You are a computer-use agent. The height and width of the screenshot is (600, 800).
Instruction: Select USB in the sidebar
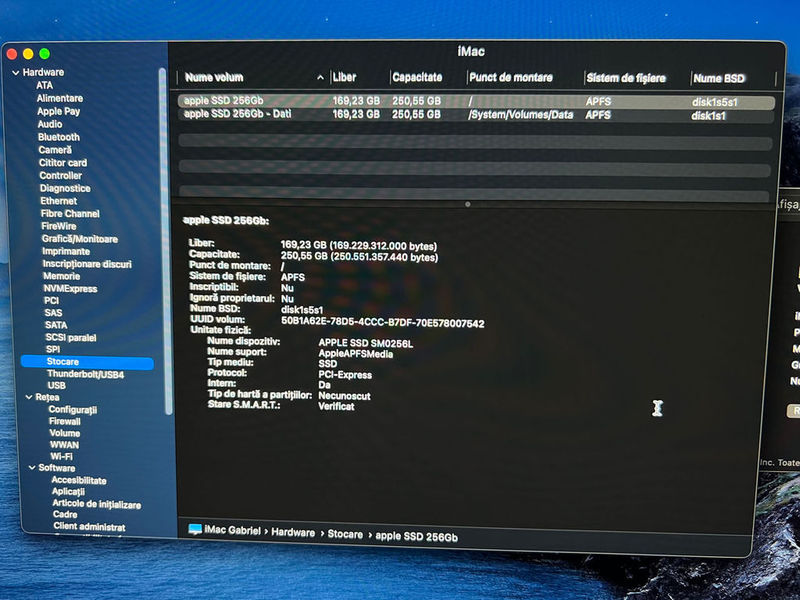(x=56, y=385)
